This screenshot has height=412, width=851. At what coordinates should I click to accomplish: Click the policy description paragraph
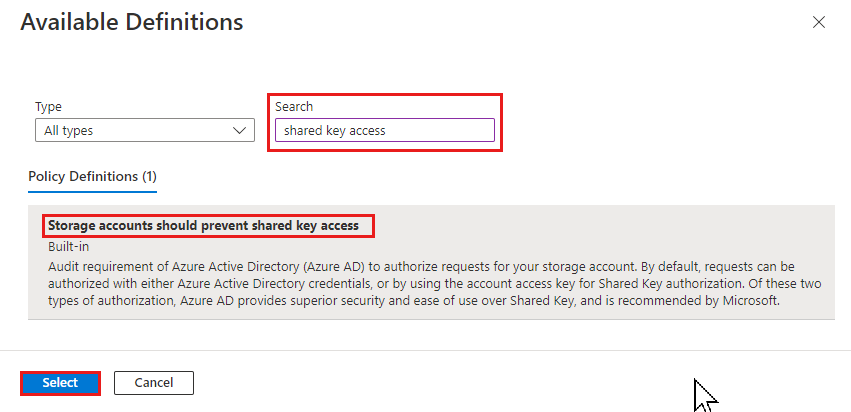(x=434, y=284)
